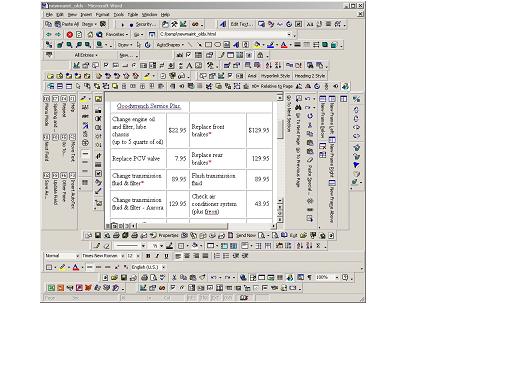Click the Security... button
Screen dimensions: 512x384
point(146,24)
